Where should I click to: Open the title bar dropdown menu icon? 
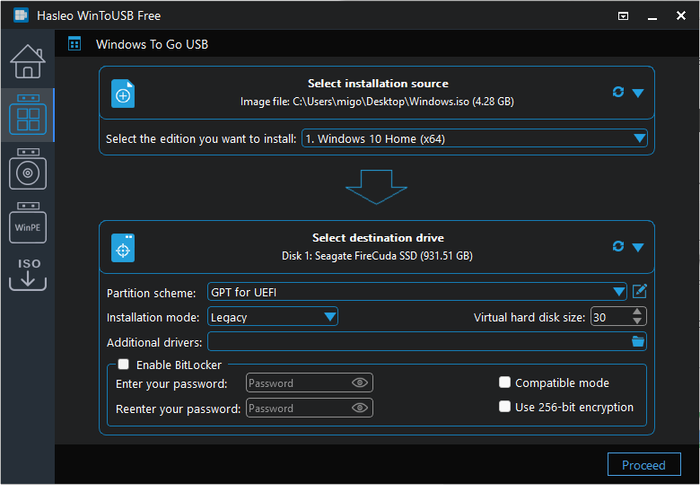pyautogui.click(x=623, y=16)
